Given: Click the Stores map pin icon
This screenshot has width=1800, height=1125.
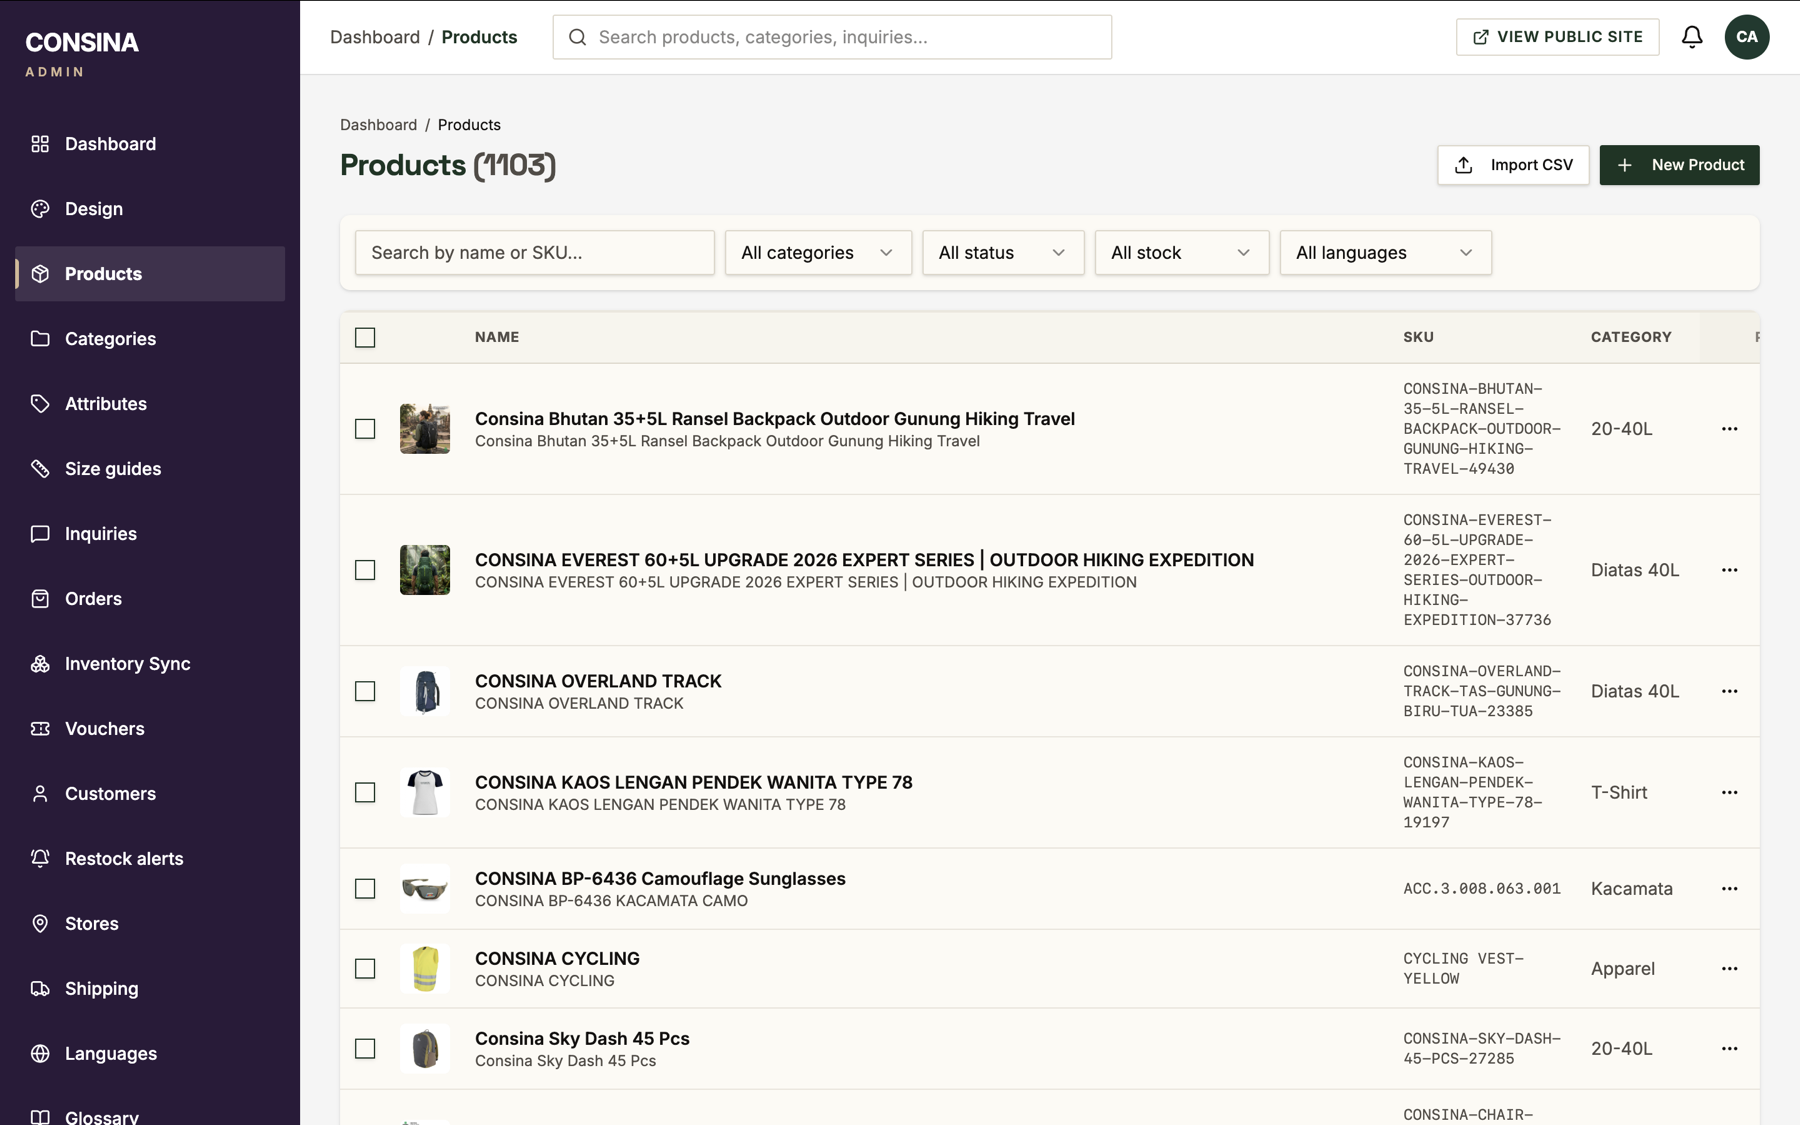Looking at the screenshot, I should coord(40,924).
